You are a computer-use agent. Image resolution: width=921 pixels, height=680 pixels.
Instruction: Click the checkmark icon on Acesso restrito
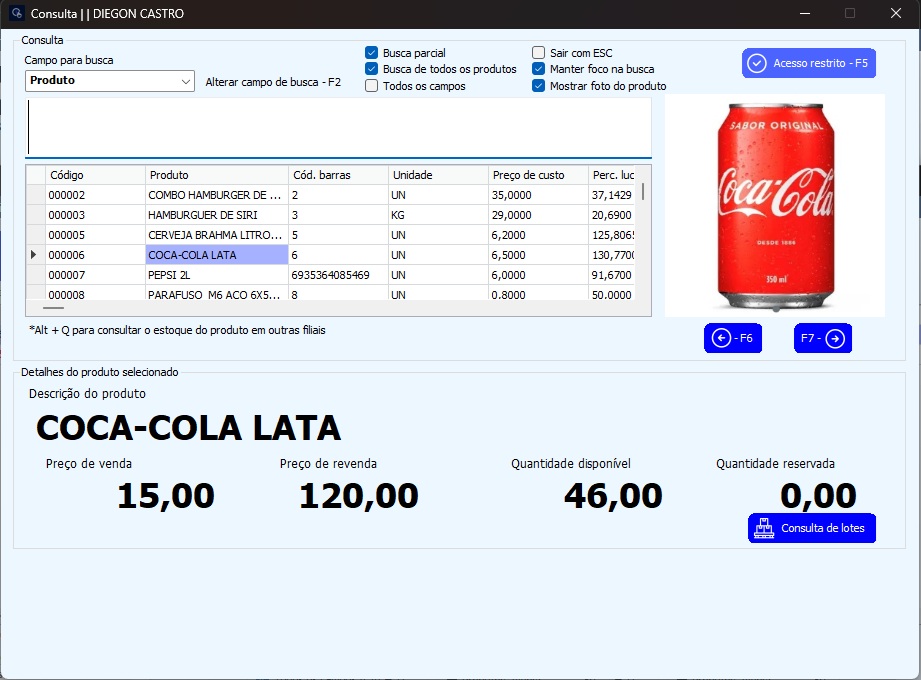point(757,63)
